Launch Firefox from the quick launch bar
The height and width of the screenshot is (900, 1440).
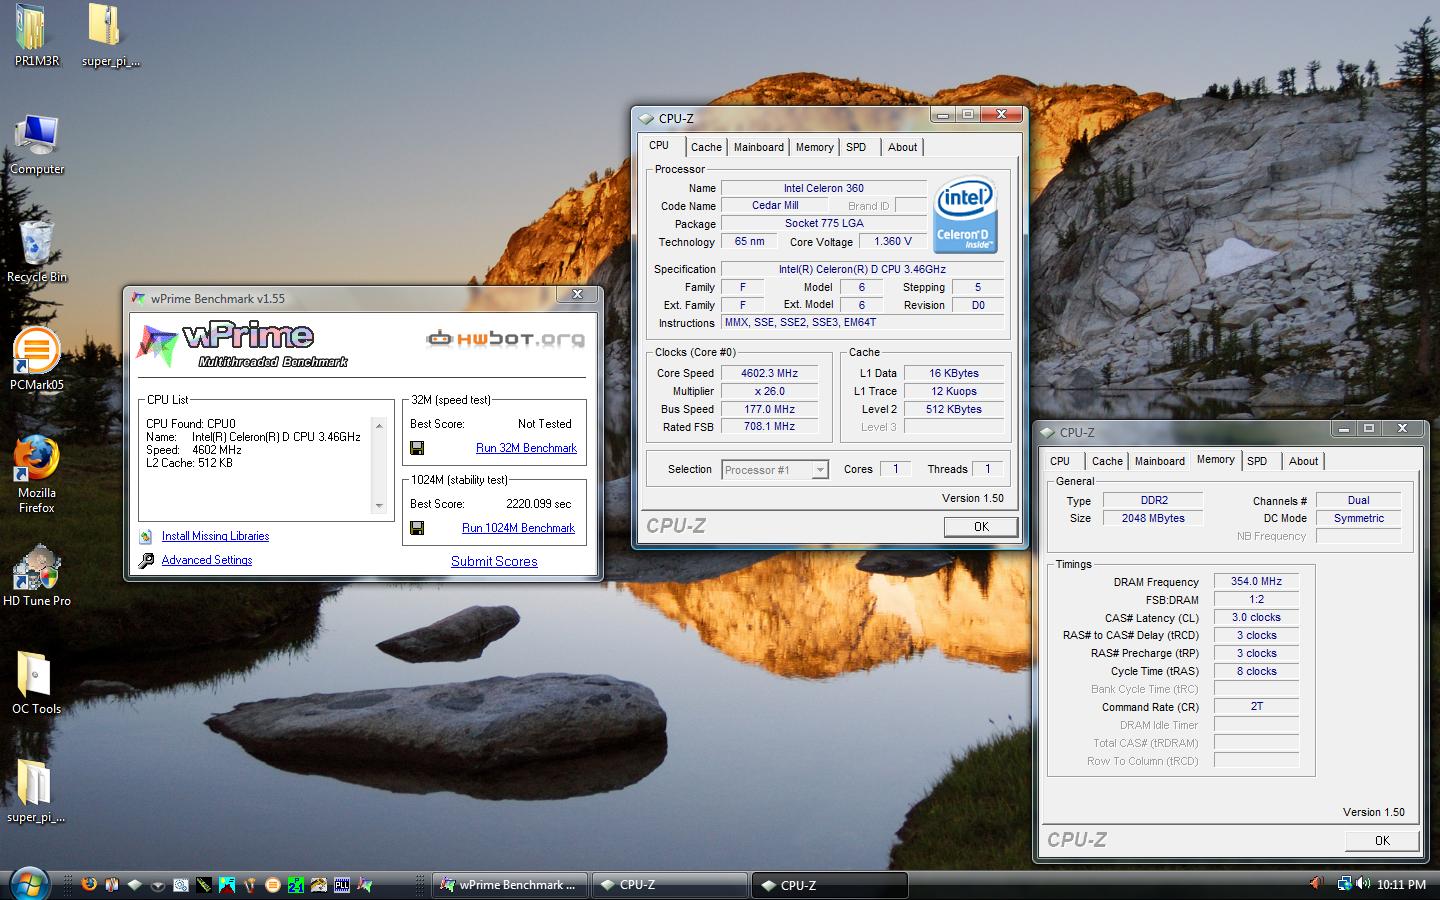(x=89, y=884)
